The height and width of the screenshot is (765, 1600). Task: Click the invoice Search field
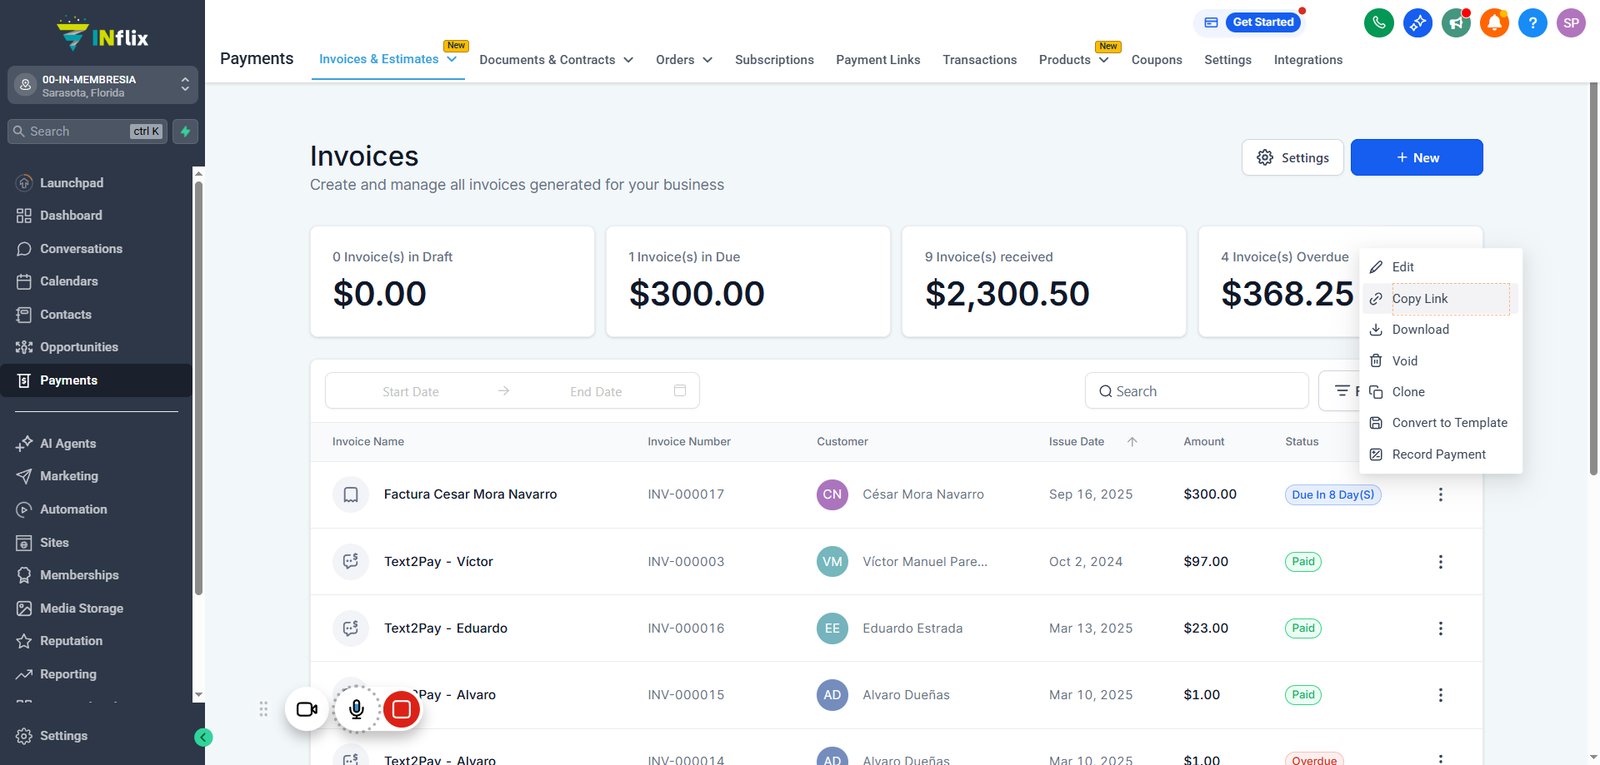coord(1196,391)
